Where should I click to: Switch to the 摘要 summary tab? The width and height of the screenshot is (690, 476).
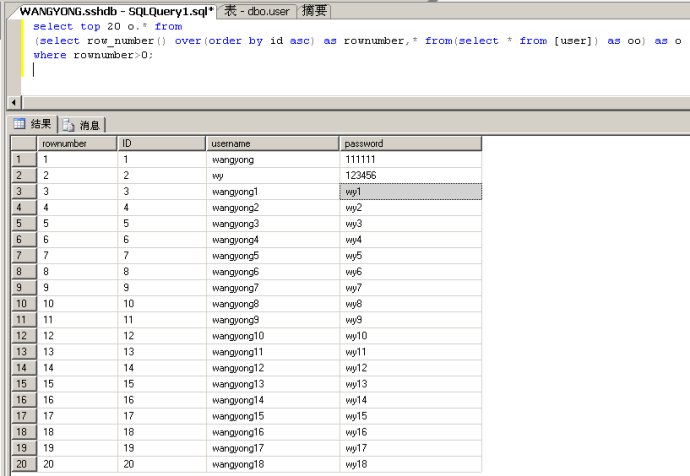pos(317,10)
